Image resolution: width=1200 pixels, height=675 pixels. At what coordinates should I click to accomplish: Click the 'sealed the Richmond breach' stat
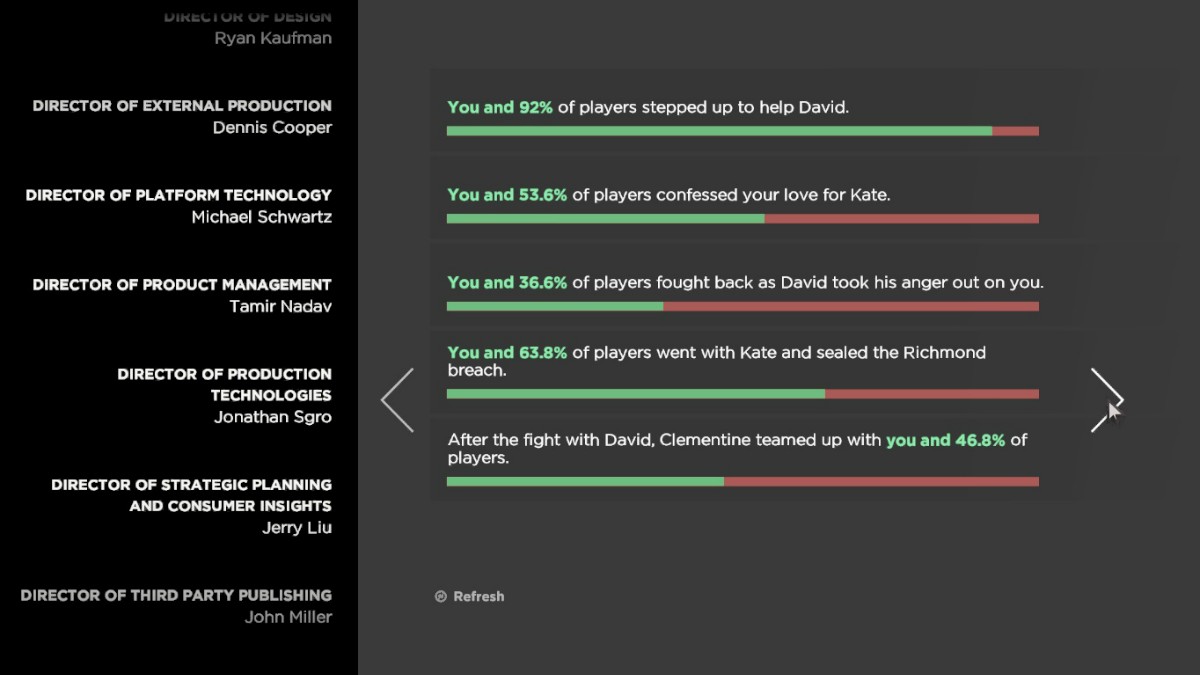point(716,361)
